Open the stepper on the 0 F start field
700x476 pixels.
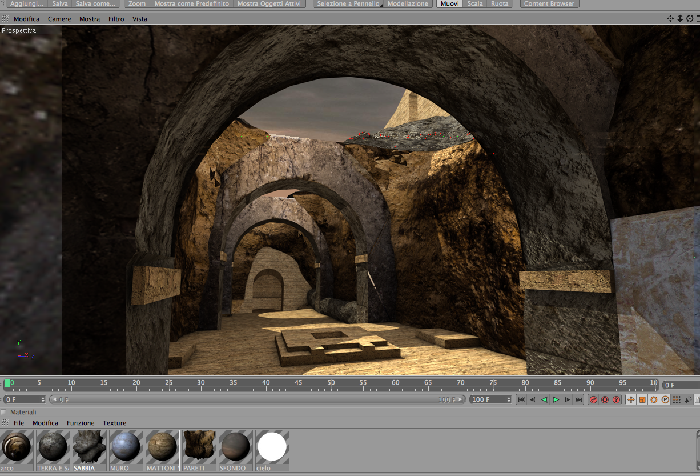click(x=43, y=399)
